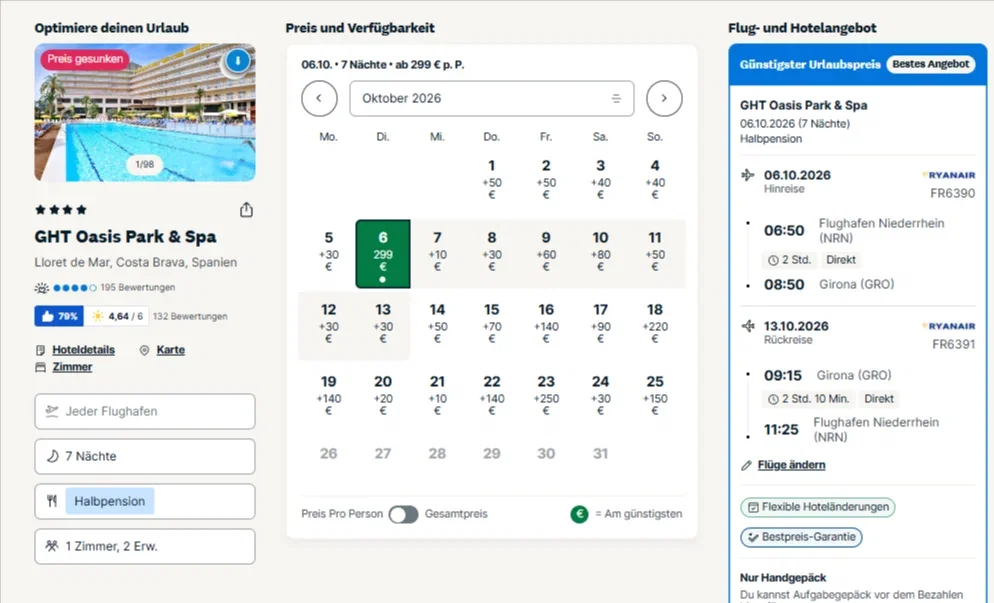Screen dimensions: 994x603
Task: Open the Jeder Flughafen airport dropdown
Action: (x=145, y=412)
